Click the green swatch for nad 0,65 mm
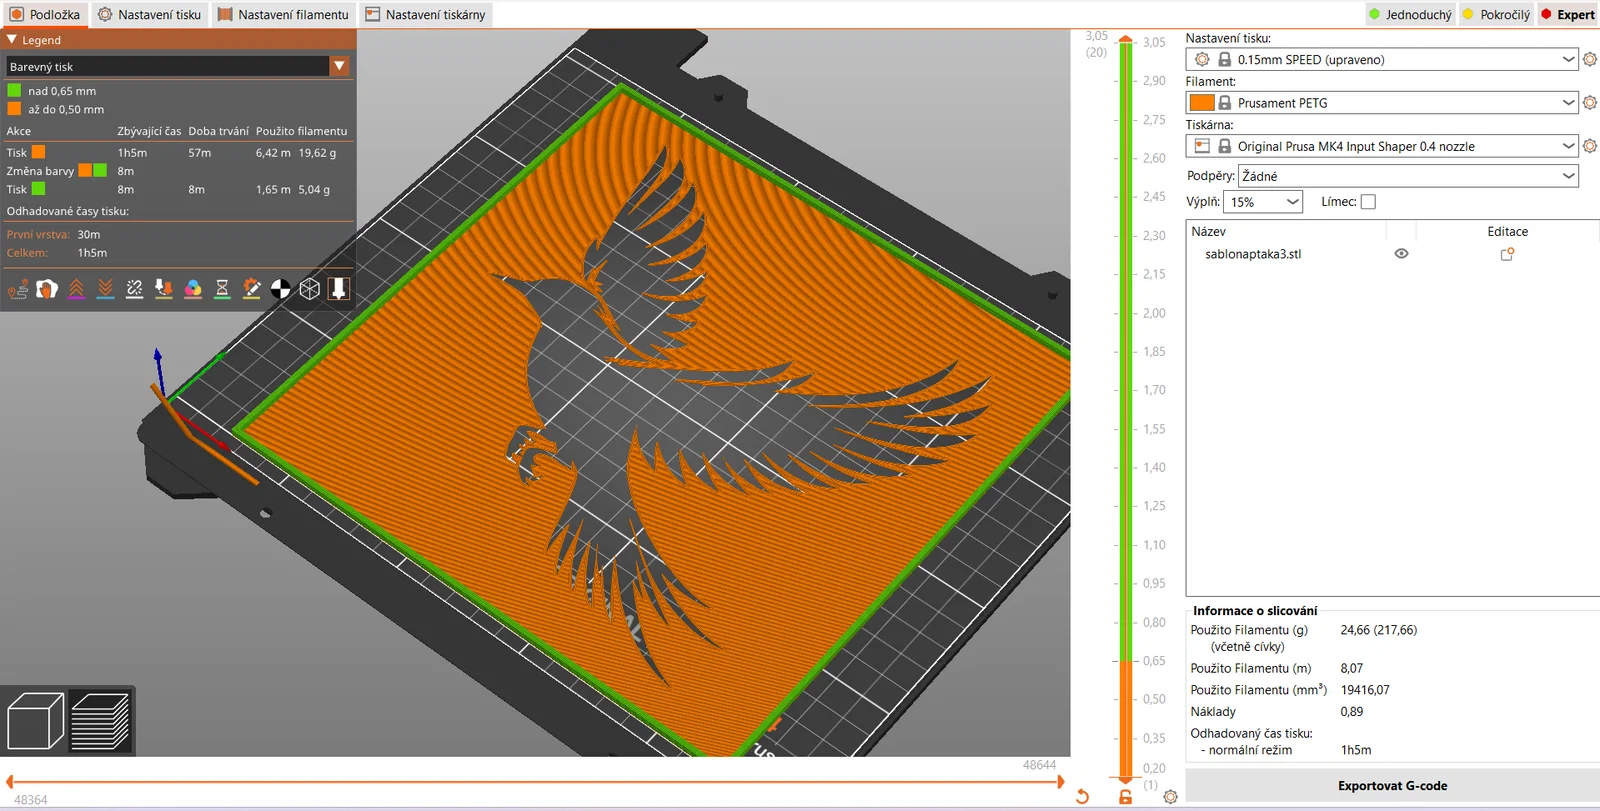Image resolution: width=1600 pixels, height=811 pixels. coord(14,90)
